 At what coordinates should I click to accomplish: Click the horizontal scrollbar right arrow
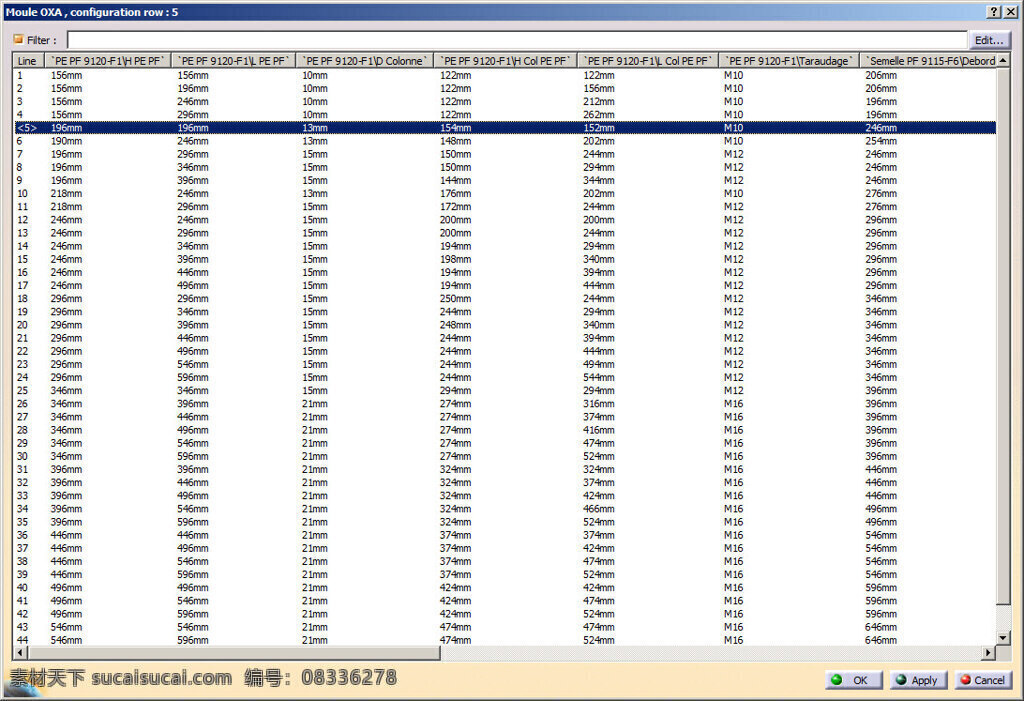(x=988, y=652)
